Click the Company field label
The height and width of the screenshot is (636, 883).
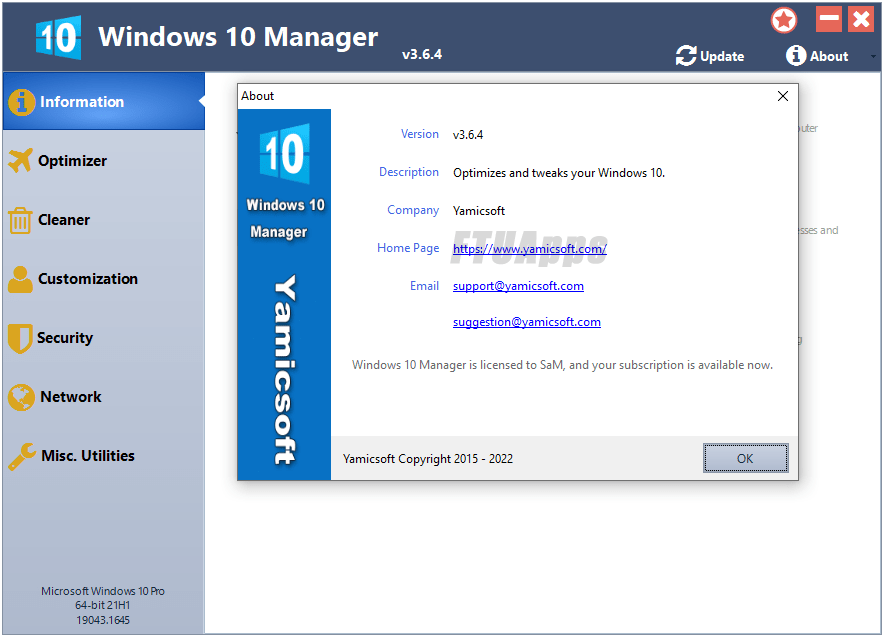(413, 210)
